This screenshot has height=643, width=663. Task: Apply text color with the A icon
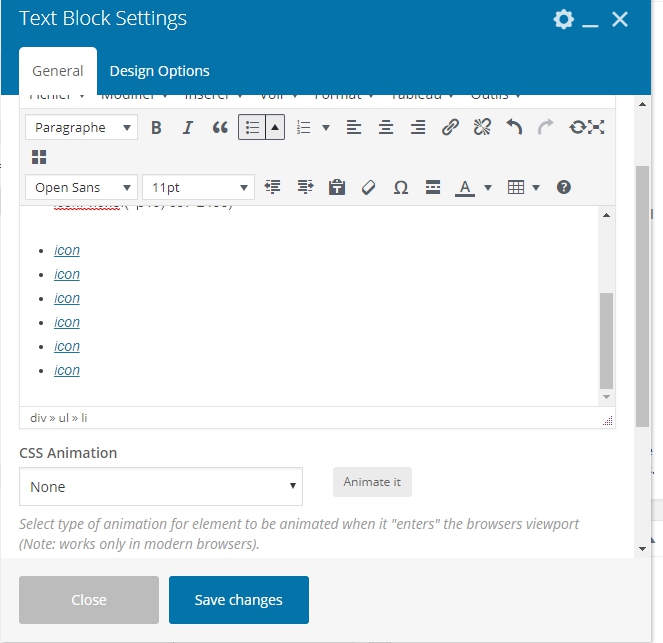465,187
